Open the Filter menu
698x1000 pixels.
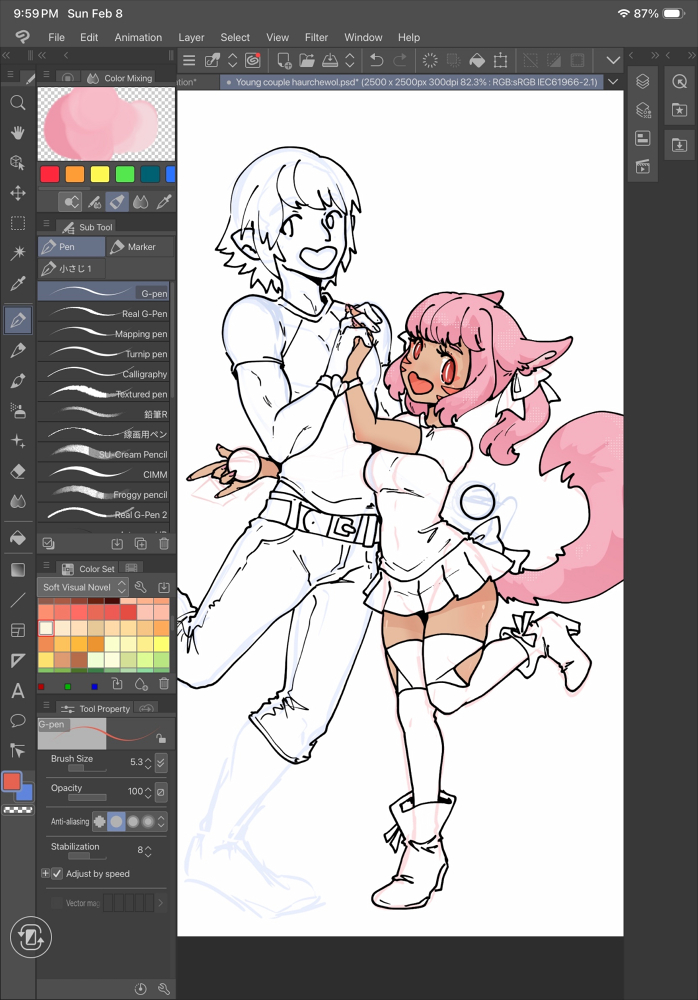point(316,37)
